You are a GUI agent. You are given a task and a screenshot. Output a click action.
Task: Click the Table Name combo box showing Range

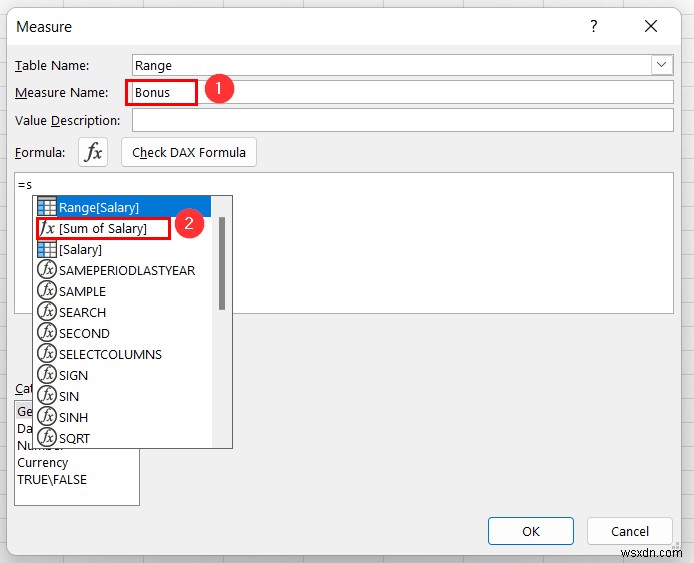[402, 65]
